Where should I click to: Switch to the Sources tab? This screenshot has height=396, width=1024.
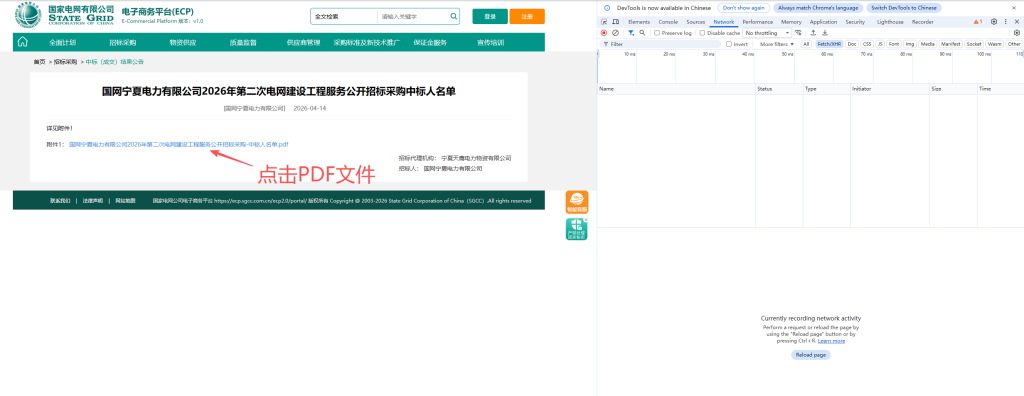(696, 22)
